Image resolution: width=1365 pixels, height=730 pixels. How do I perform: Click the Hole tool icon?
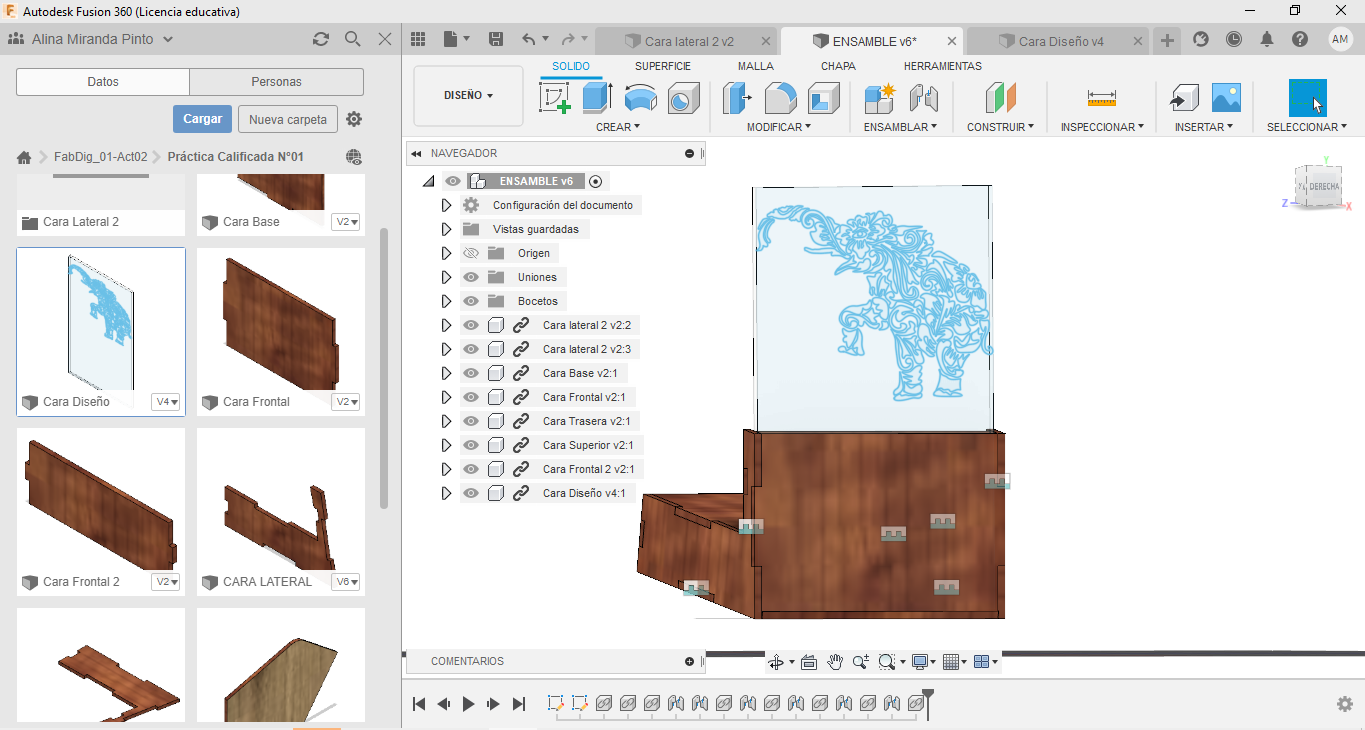pyautogui.click(x=683, y=98)
